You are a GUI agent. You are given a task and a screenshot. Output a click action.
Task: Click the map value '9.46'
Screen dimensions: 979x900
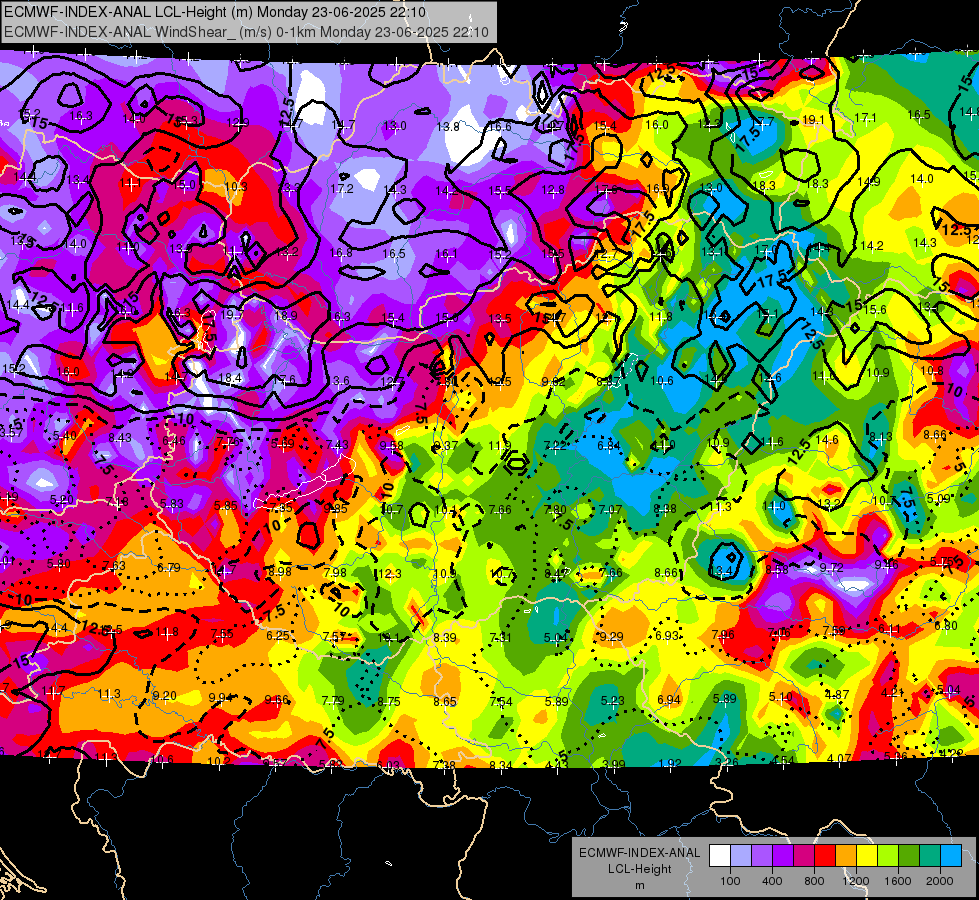(887, 565)
